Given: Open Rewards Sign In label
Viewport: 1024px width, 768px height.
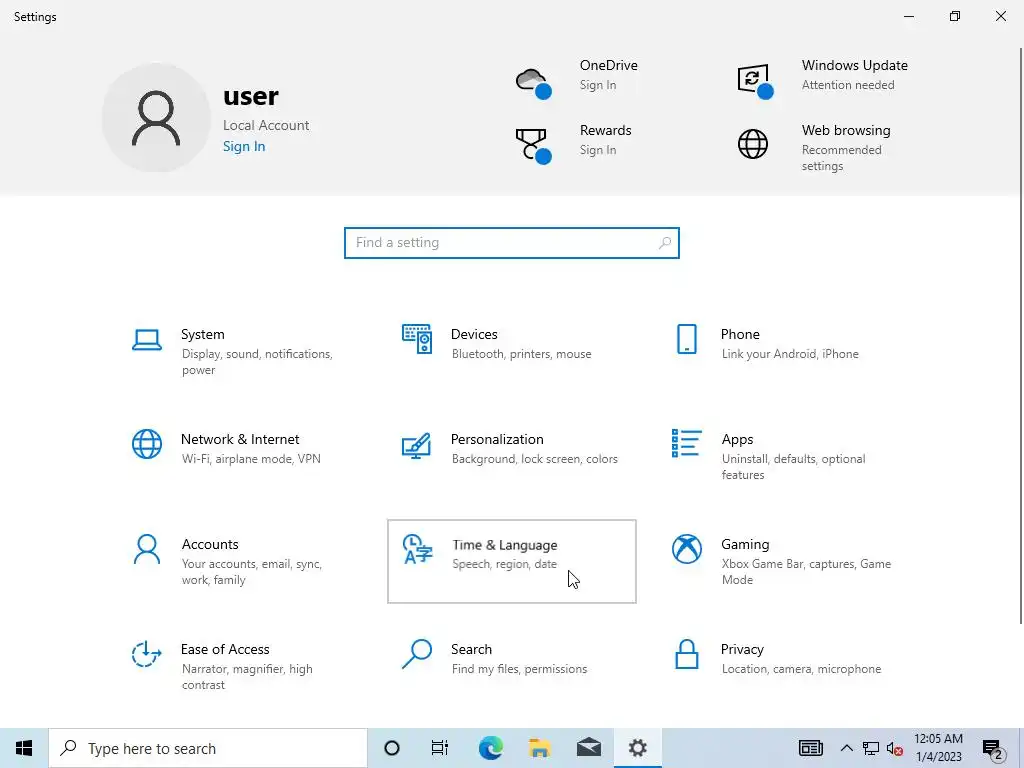Looking at the screenshot, I should (x=598, y=150).
